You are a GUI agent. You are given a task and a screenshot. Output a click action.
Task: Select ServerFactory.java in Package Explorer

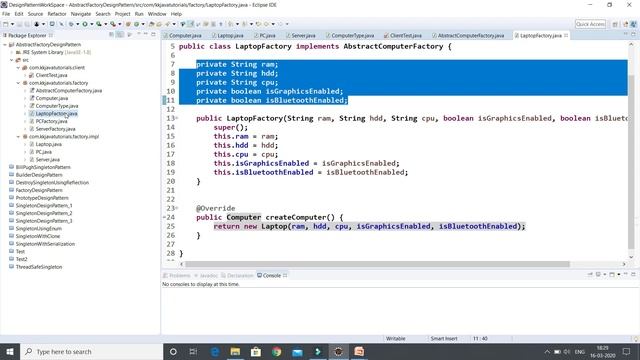pyautogui.click(x=55, y=129)
